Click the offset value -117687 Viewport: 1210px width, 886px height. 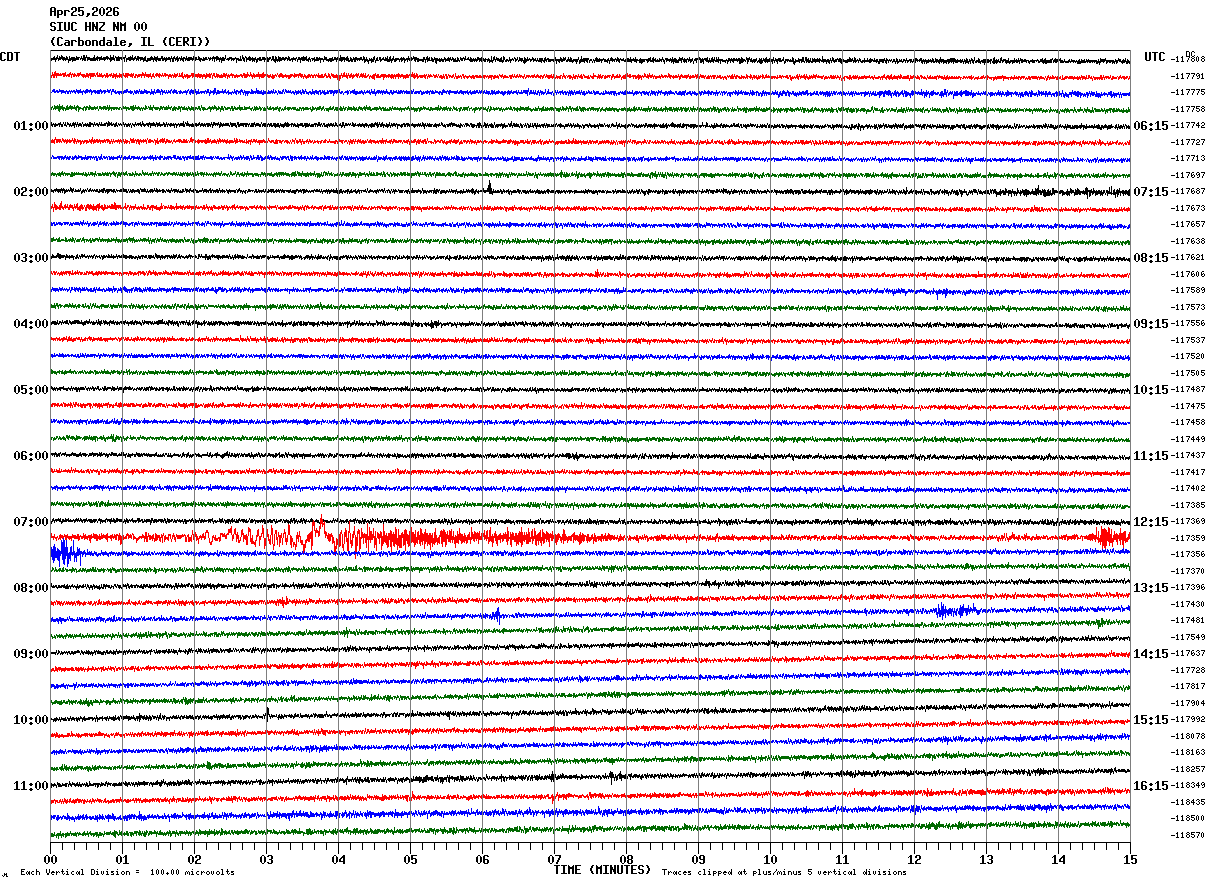[1188, 192]
